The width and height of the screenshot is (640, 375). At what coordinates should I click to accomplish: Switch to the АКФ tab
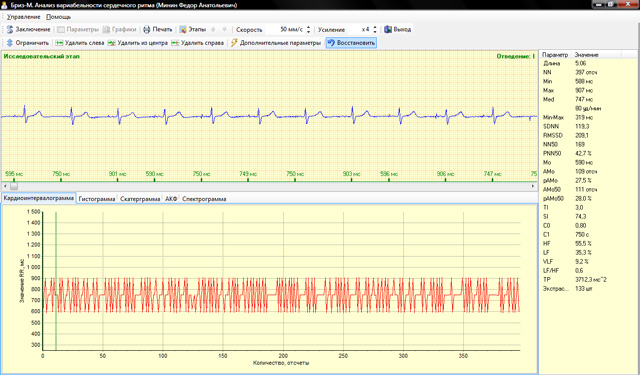click(171, 199)
